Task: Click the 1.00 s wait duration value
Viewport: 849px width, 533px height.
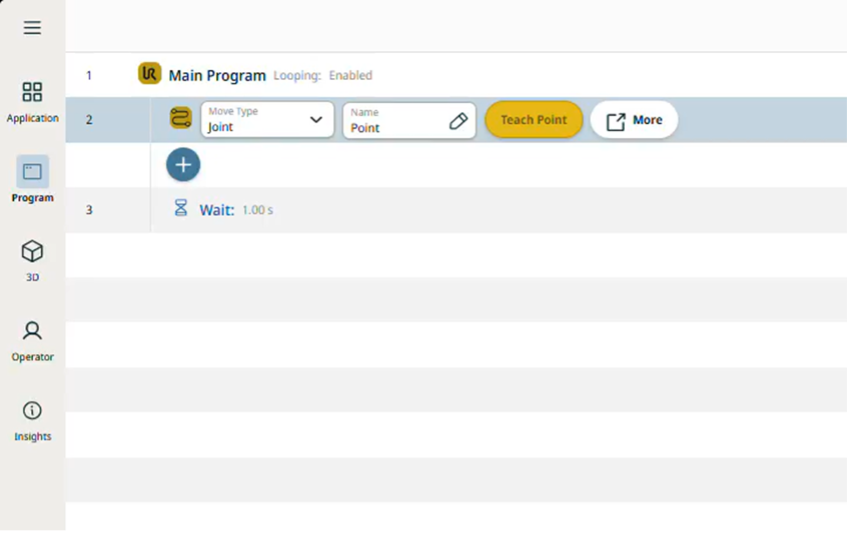Action: click(258, 211)
